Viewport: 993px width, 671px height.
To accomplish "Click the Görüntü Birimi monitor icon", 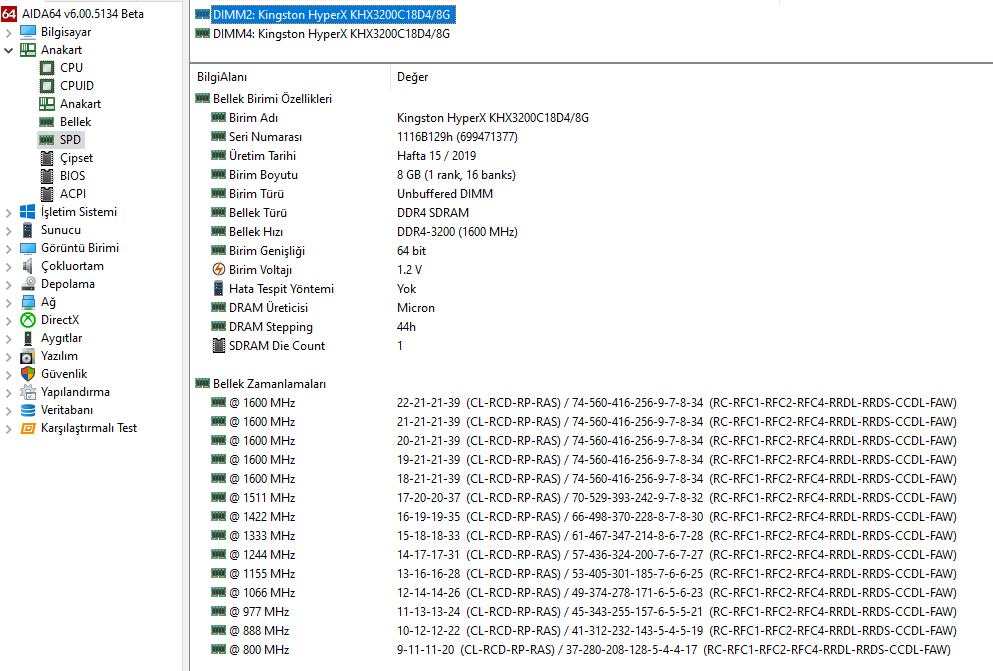I will [x=28, y=248].
